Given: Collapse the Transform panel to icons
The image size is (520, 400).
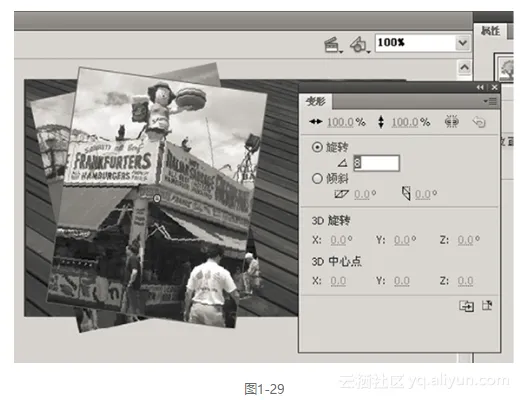Looking at the screenshot, I should click(x=480, y=87).
